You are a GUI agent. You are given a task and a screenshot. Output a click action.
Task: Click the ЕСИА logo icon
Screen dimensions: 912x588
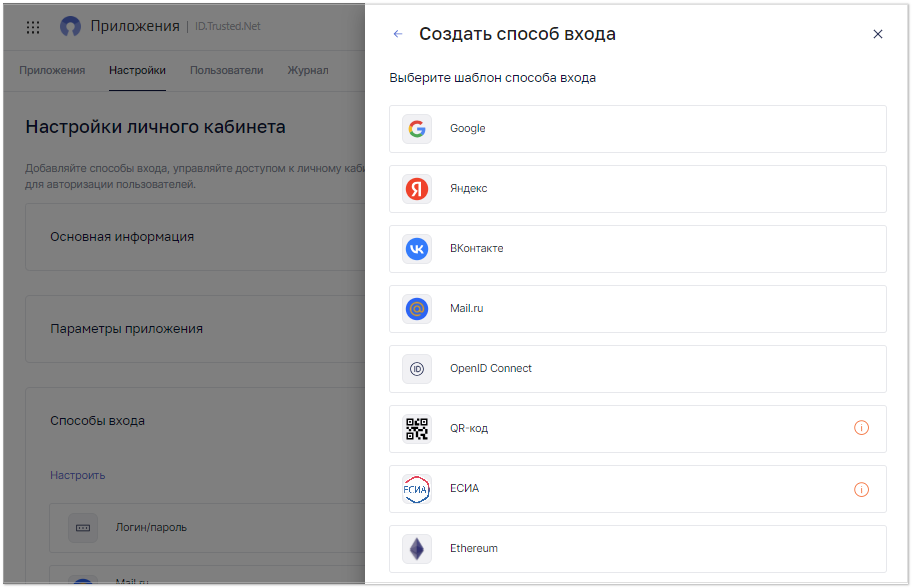(417, 489)
